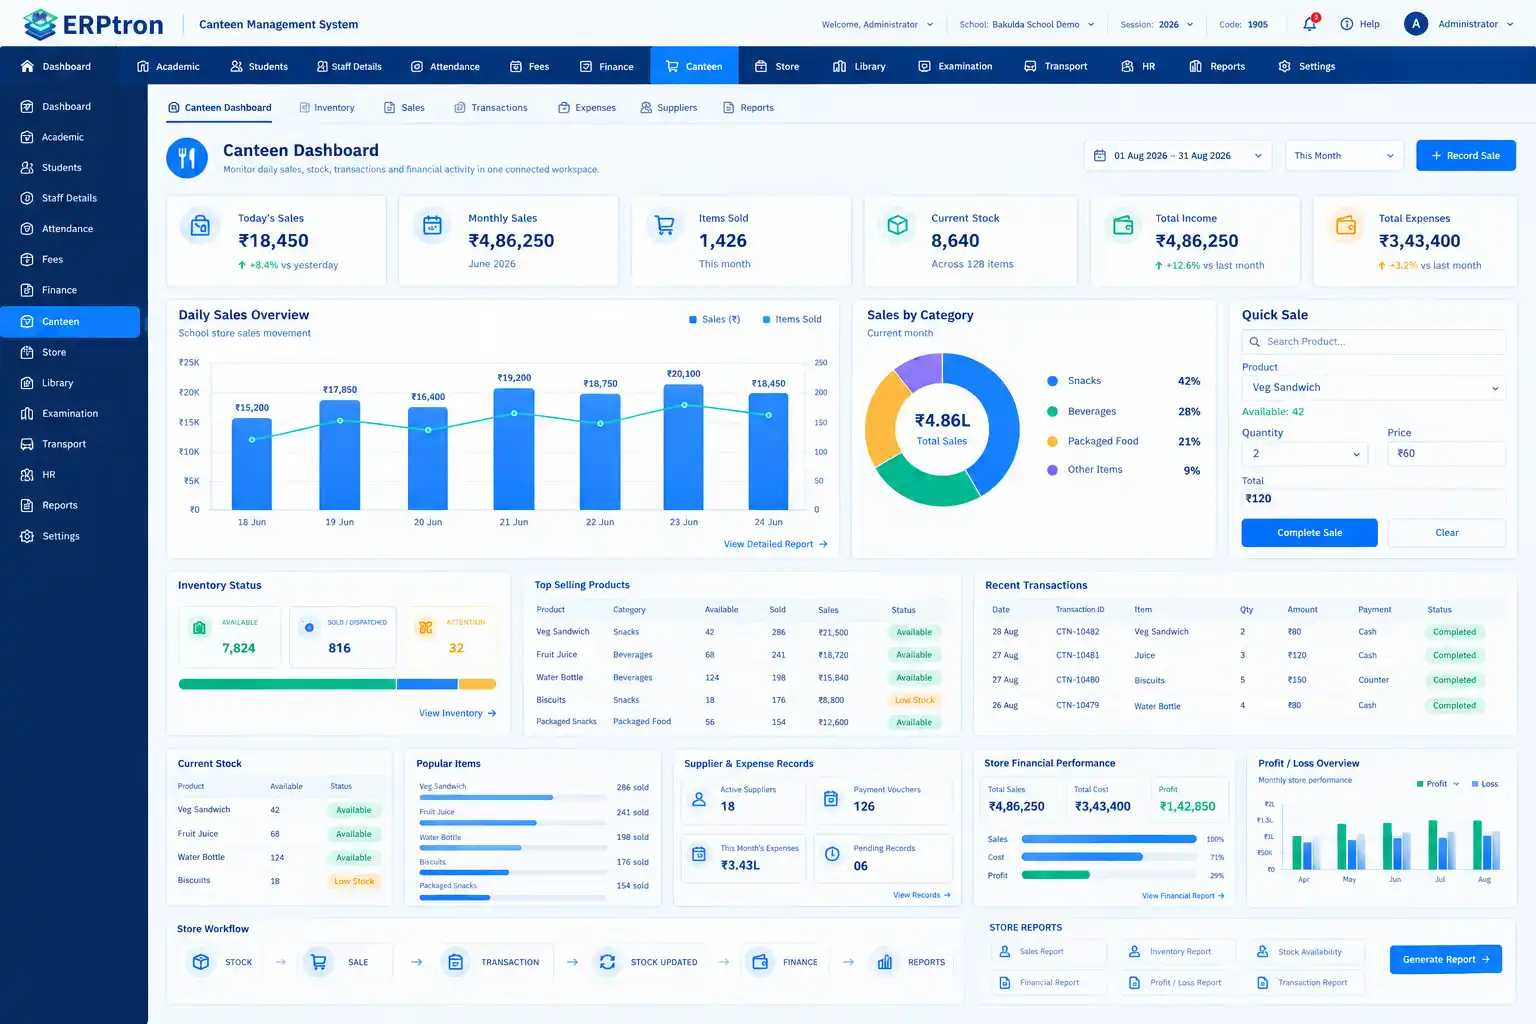The image size is (1536, 1024).
Task: Click the Total Income wallet icon
Action: coord(1123,226)
